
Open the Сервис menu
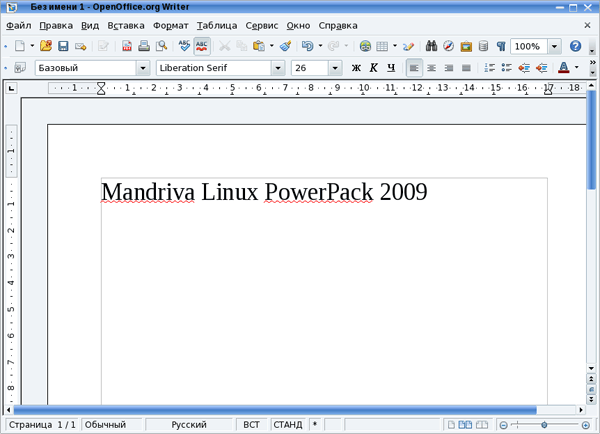click(x=262, y=26)
